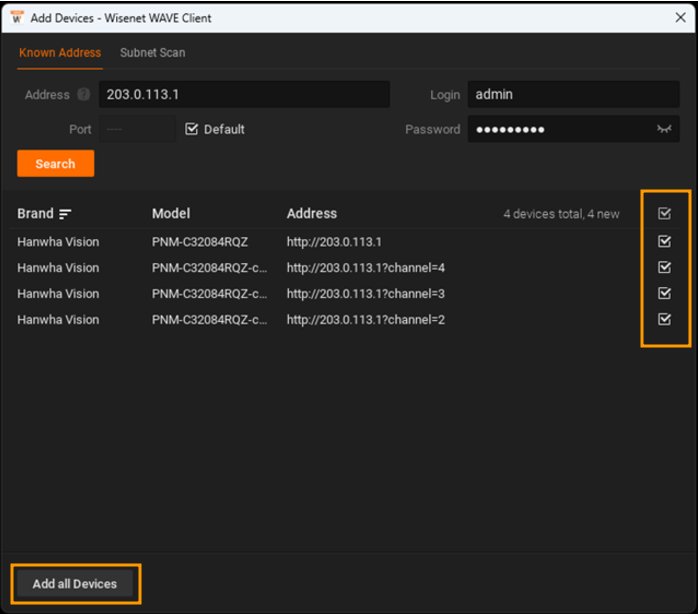Click Hanwha Vision in the channel=2 row
The width and height of the screenshot is (698, 614).
click(58, 320)
